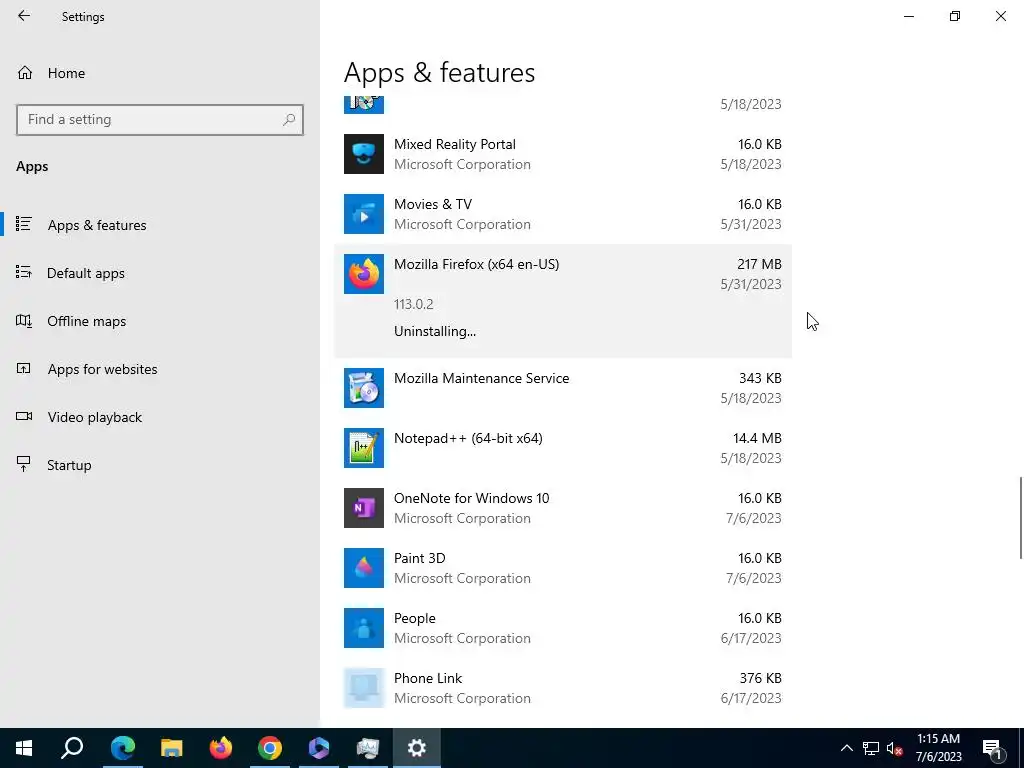Viewport: 1024px width, 768px height.
Task: Select the OneNote for Windows 10 icon
Action: 364,508
